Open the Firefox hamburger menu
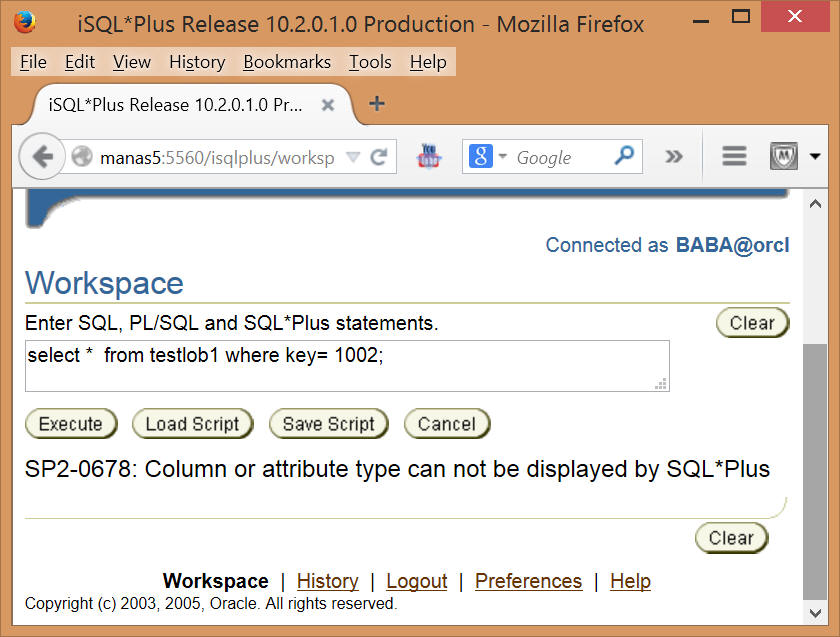 tap(734, 156)
